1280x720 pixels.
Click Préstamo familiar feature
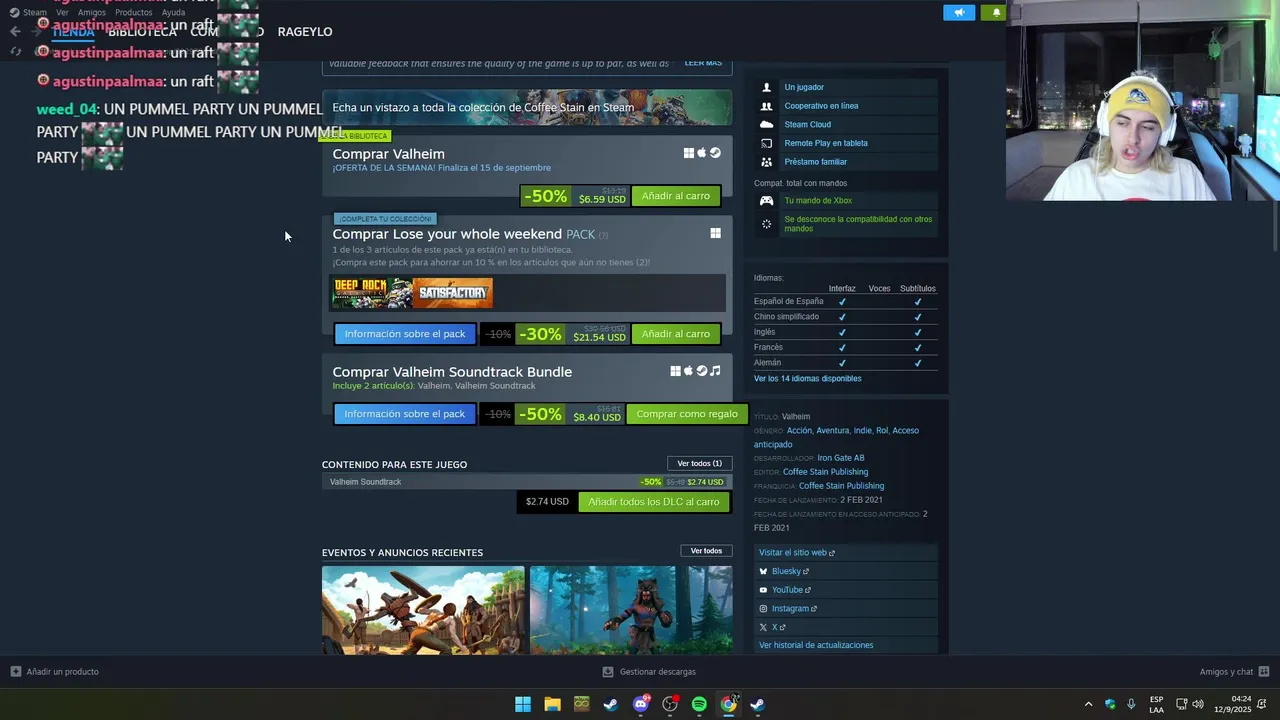[815, 162]
